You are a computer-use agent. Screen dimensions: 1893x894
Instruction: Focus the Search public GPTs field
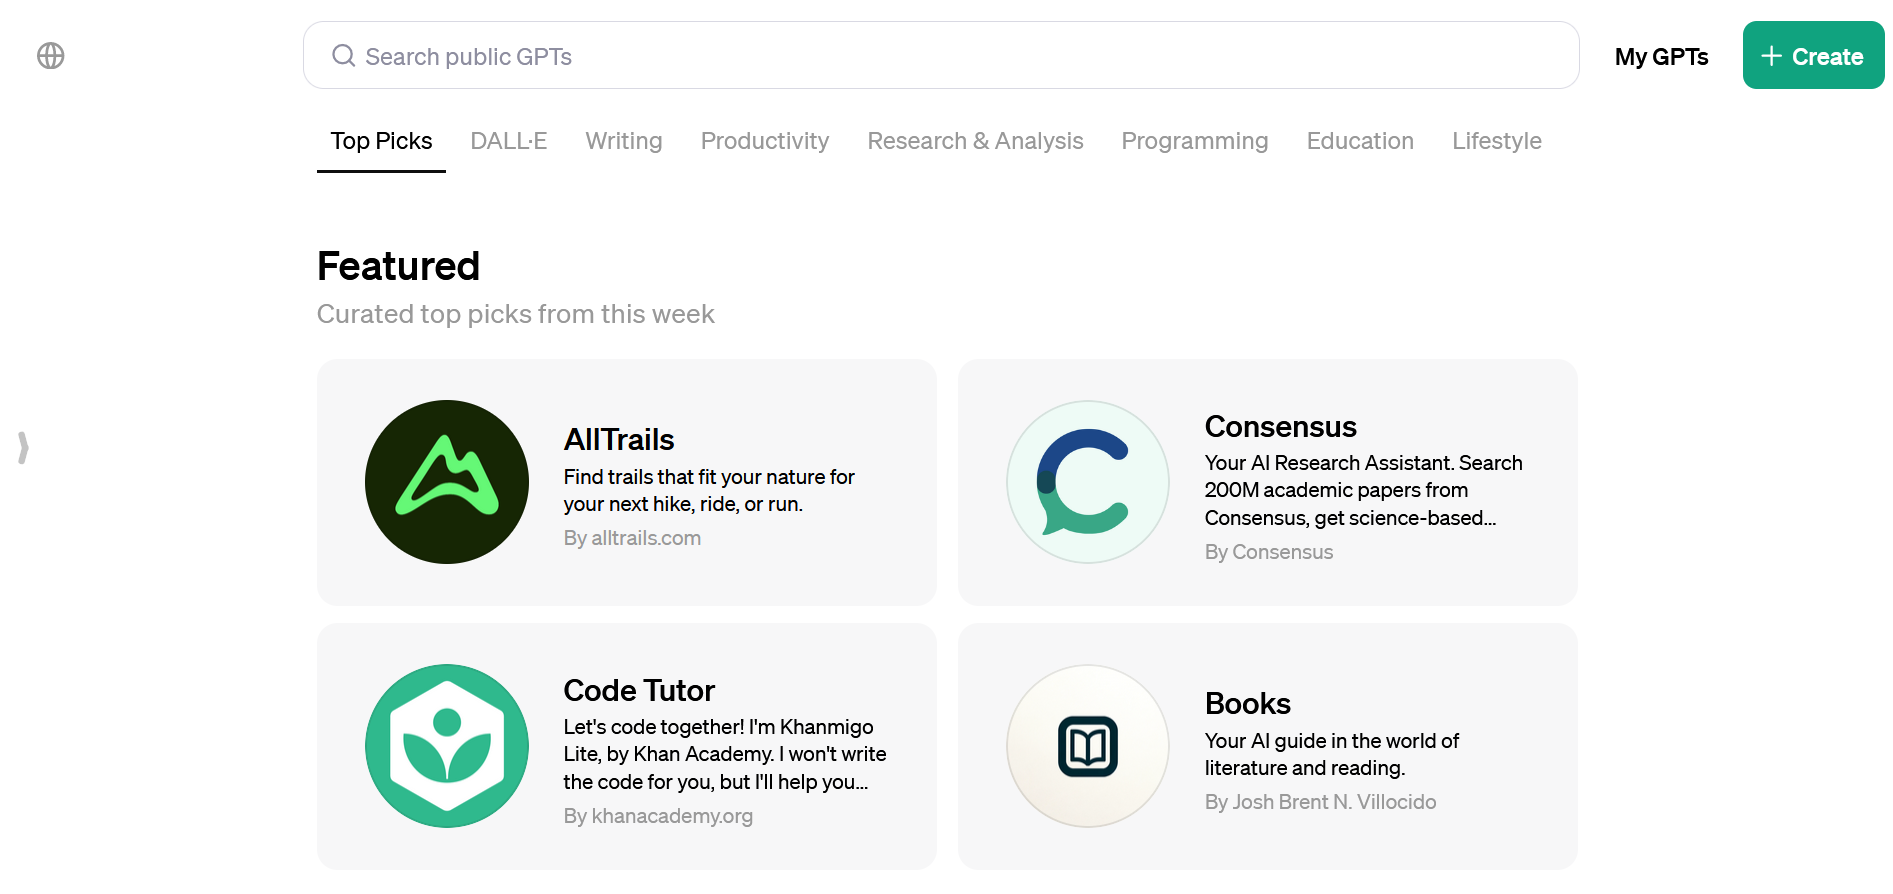point(941,55)
